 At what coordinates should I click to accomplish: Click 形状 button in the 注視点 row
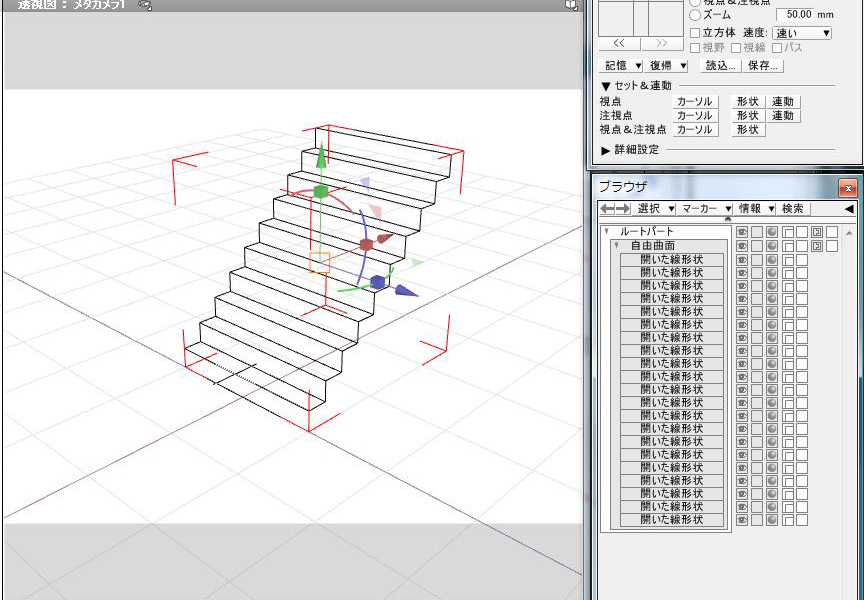point(748,116)
